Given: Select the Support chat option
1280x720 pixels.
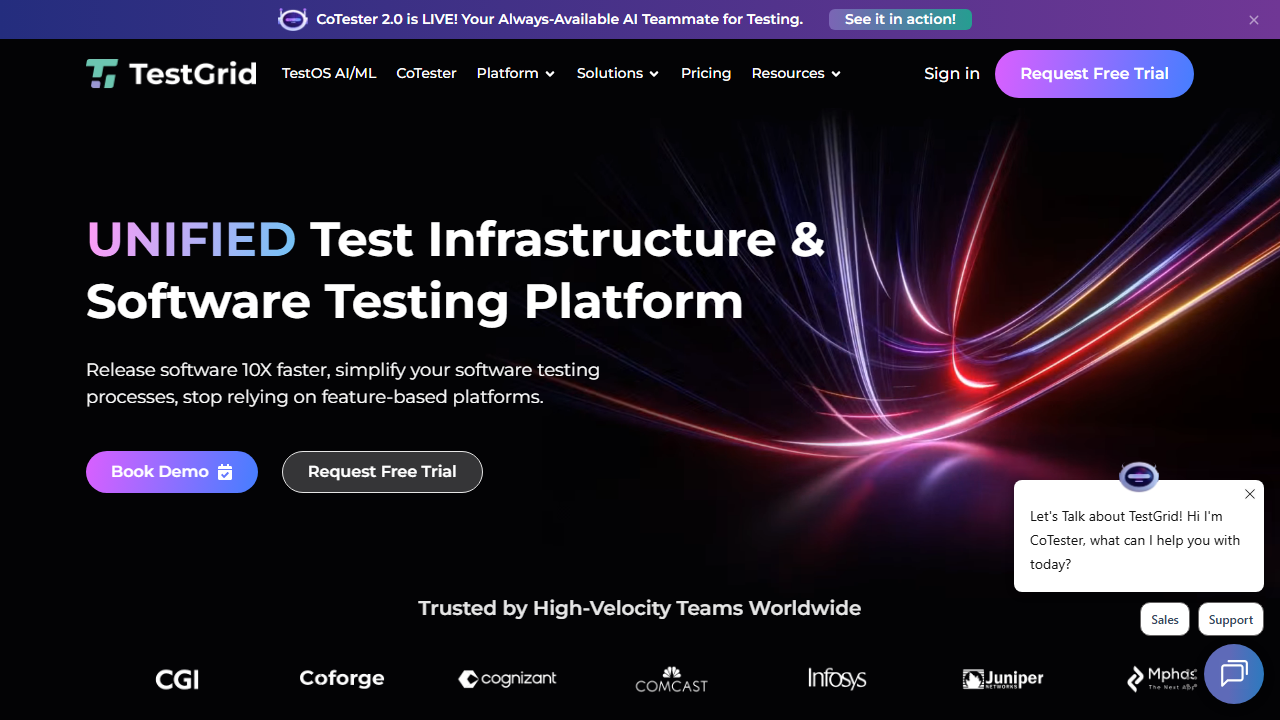Looking at the screenshot, I should (1231, 619).
